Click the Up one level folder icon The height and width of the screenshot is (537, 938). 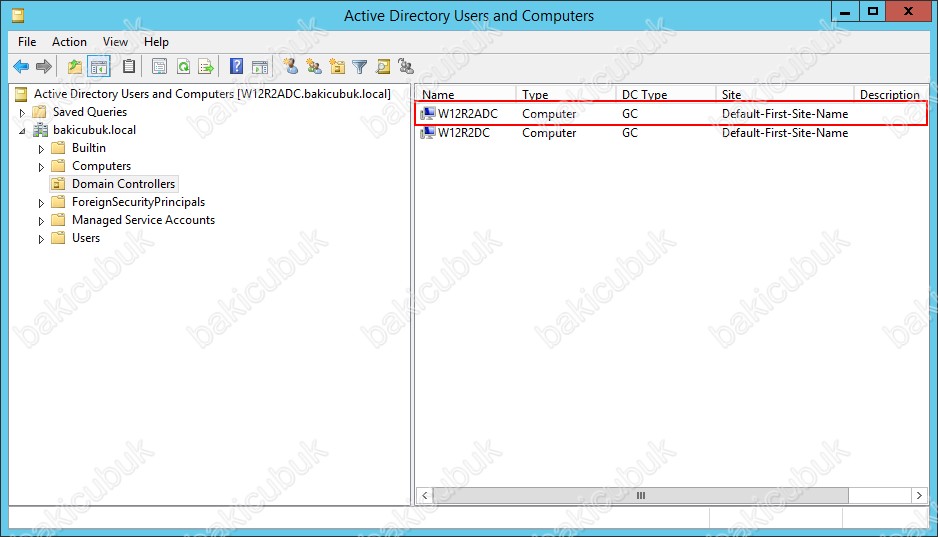[x=75, y=67]
